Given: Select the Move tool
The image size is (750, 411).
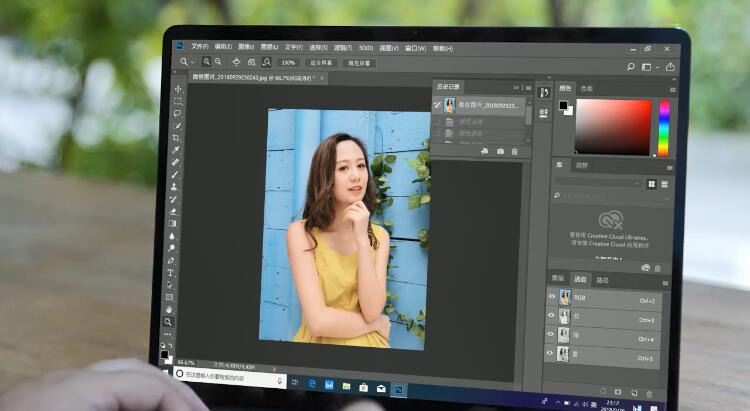Looking at the screenshot, I should (x=178, y=89).
